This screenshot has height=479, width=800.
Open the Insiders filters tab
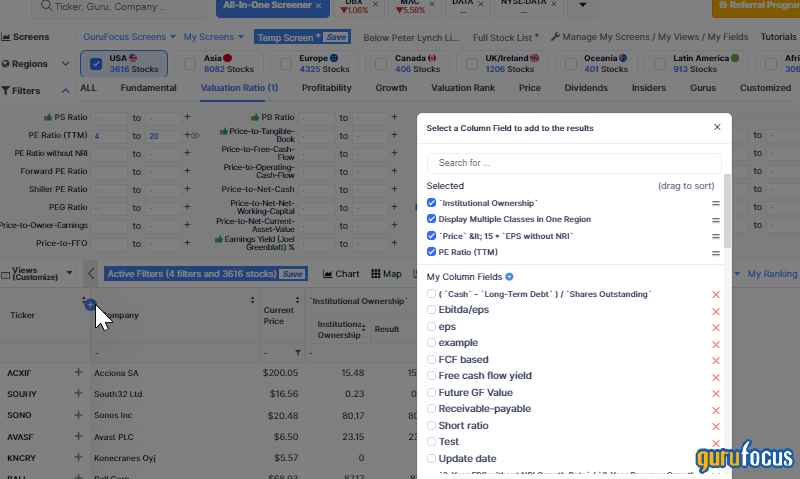point(648,88)
